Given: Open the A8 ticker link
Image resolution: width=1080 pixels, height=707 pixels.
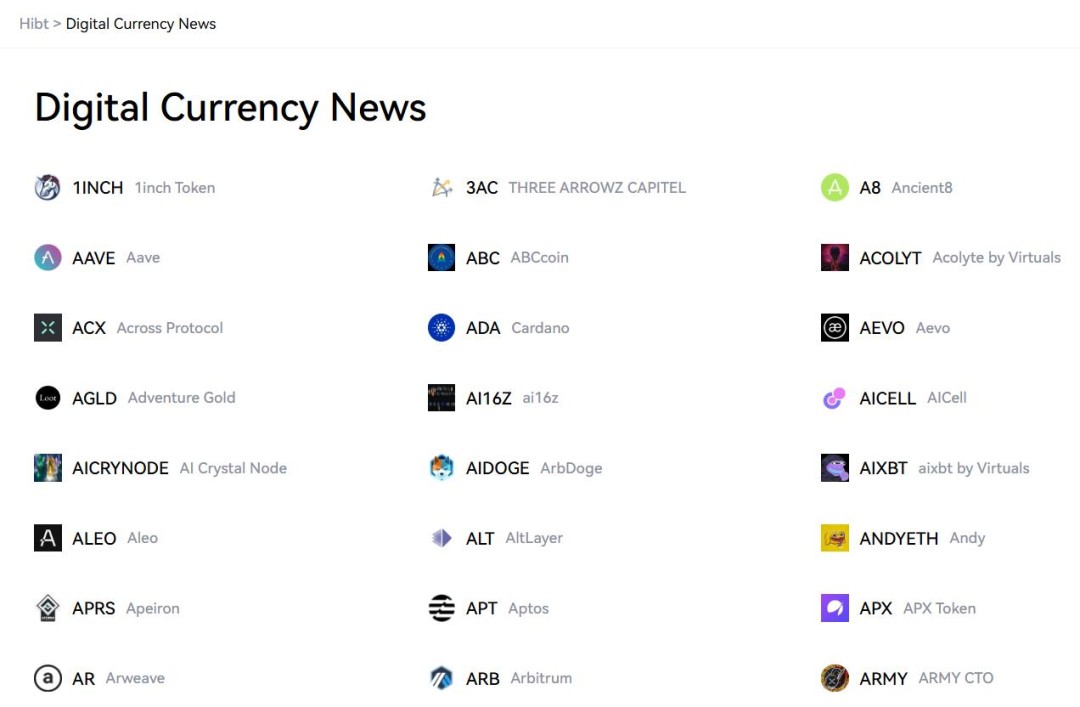Looking at the screenshot, I should (870, 187).
